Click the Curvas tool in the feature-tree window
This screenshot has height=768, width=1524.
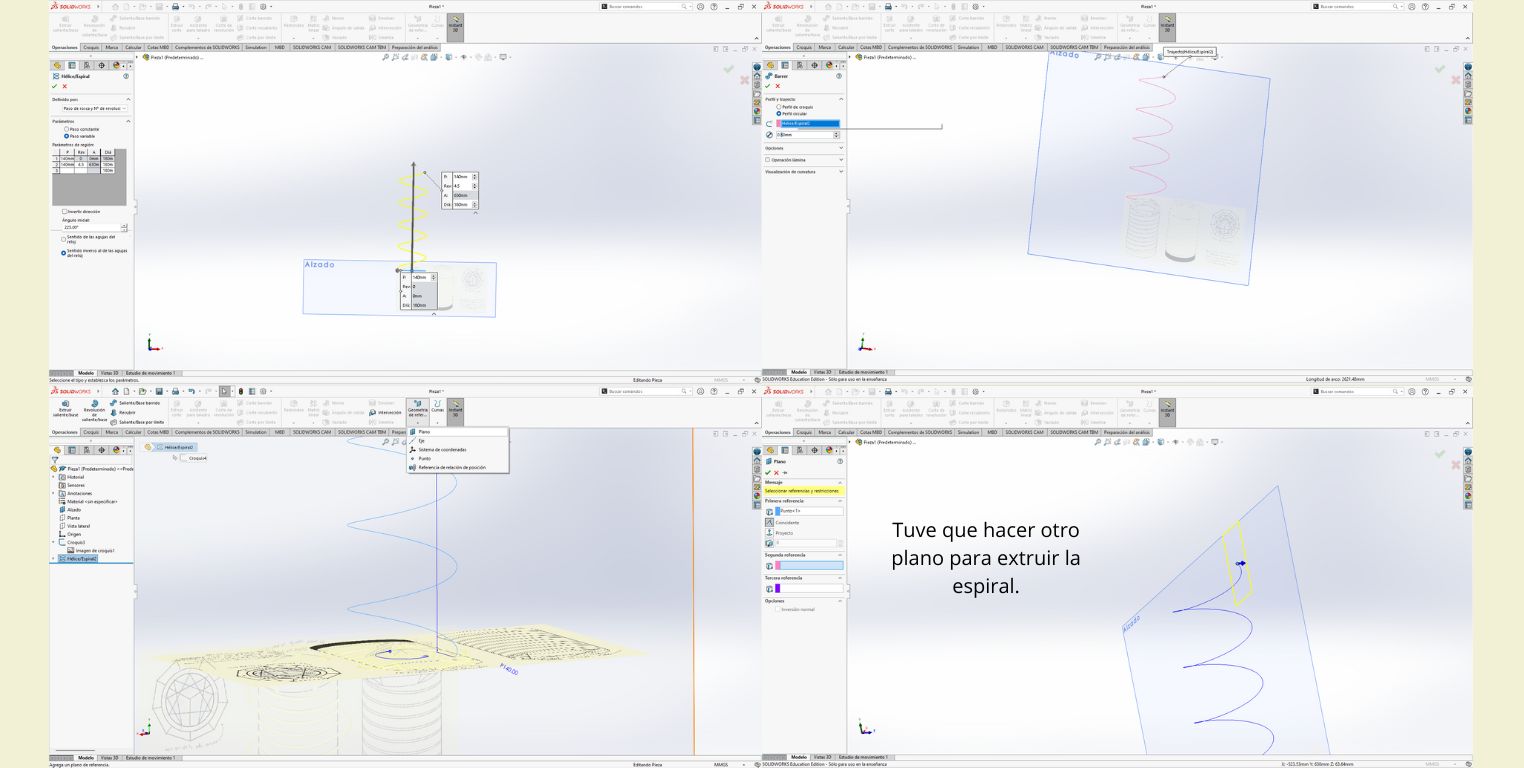point(438,411)
